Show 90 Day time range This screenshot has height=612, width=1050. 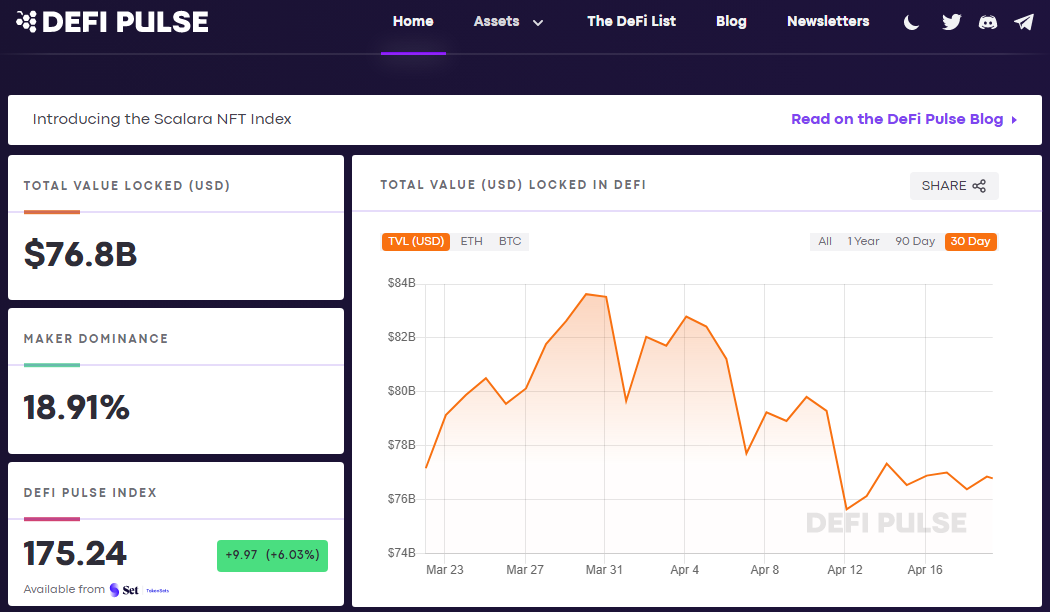(915, 242)
